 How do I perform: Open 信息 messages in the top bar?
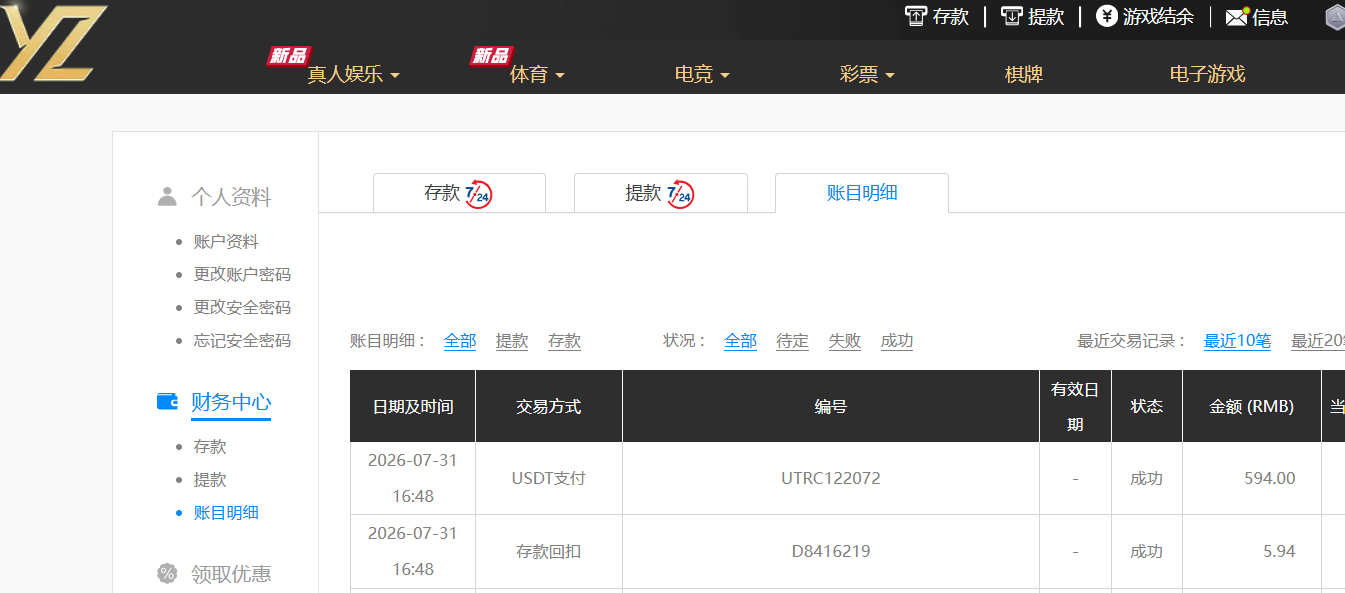(1270, 17)
